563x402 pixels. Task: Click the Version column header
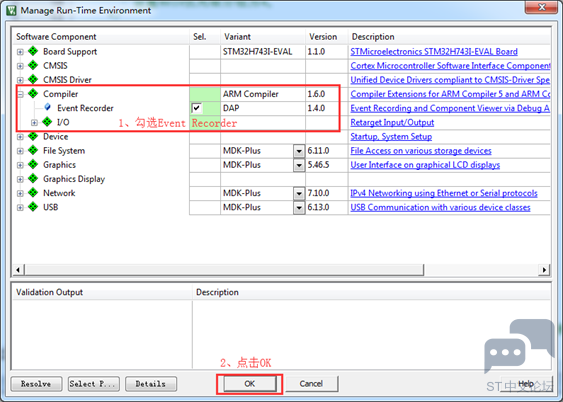[x=327, y=37]
